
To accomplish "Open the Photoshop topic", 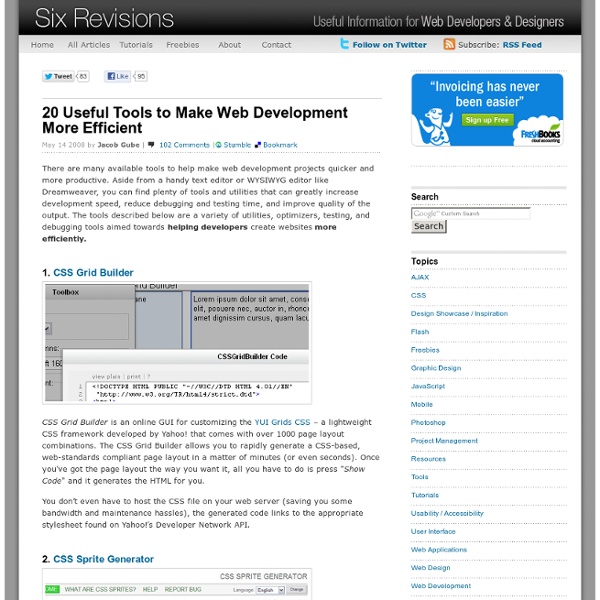I will 428,422.
